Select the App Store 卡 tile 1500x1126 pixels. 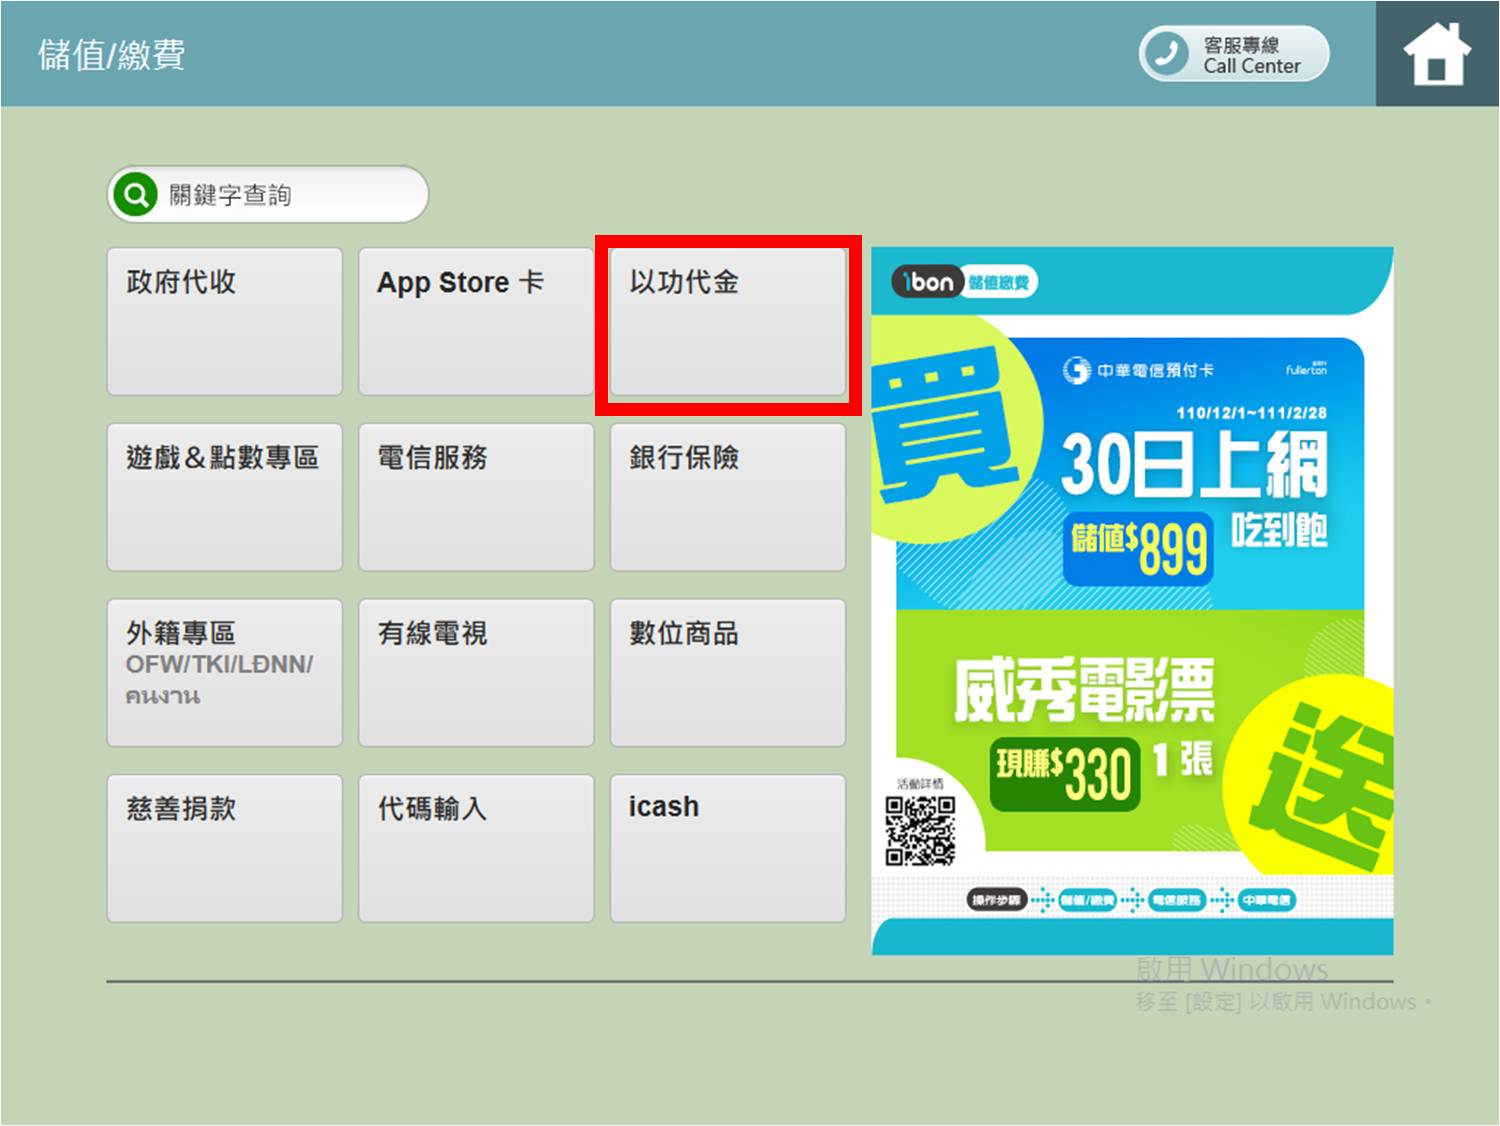coord(476,322)
